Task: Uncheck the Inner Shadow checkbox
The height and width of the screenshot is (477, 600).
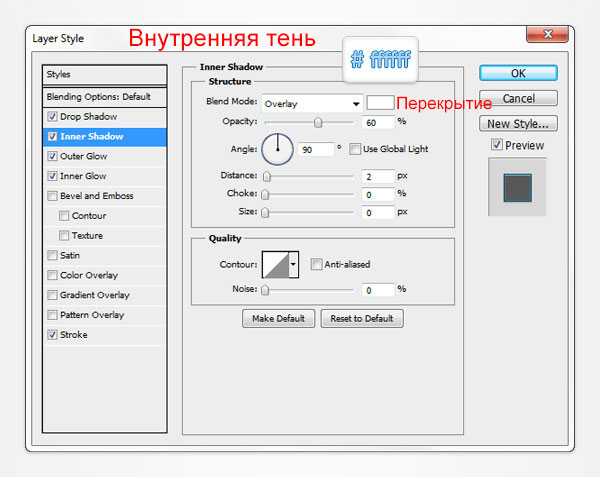Action: pos(52,136)
